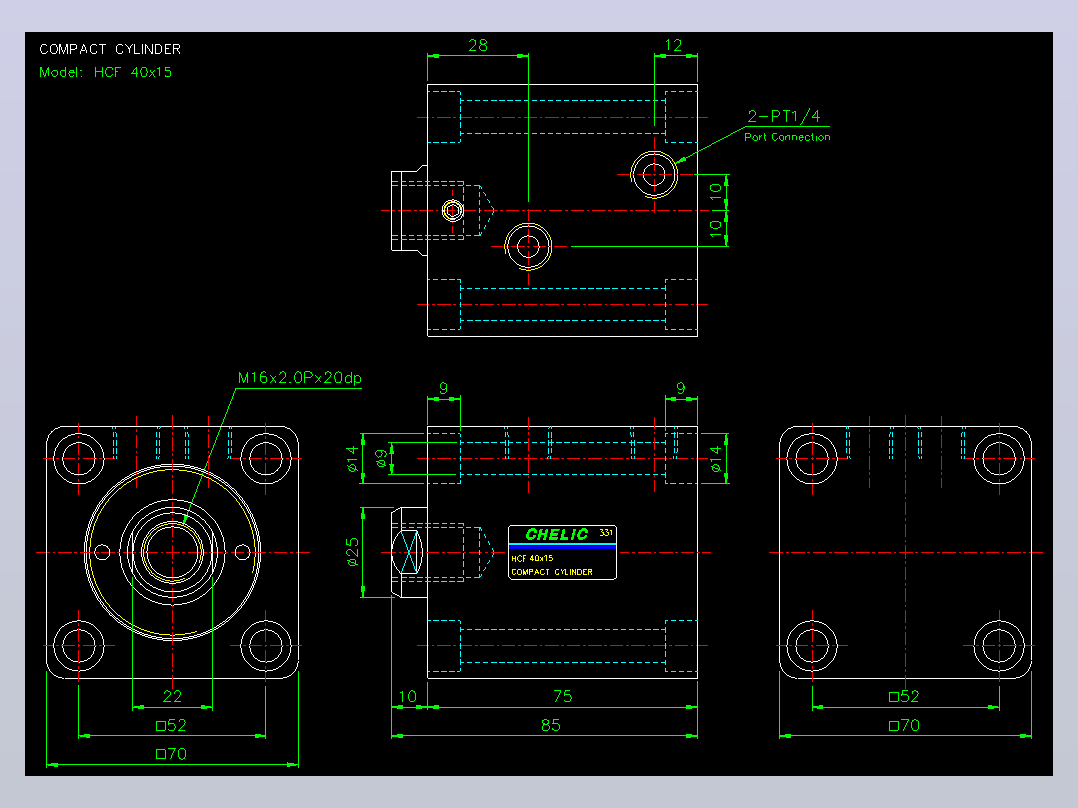Image resolution: width=1078 pixels, height=808 pixels.
Task: Click the "28" dimension in top view
Action: [478, 45]
